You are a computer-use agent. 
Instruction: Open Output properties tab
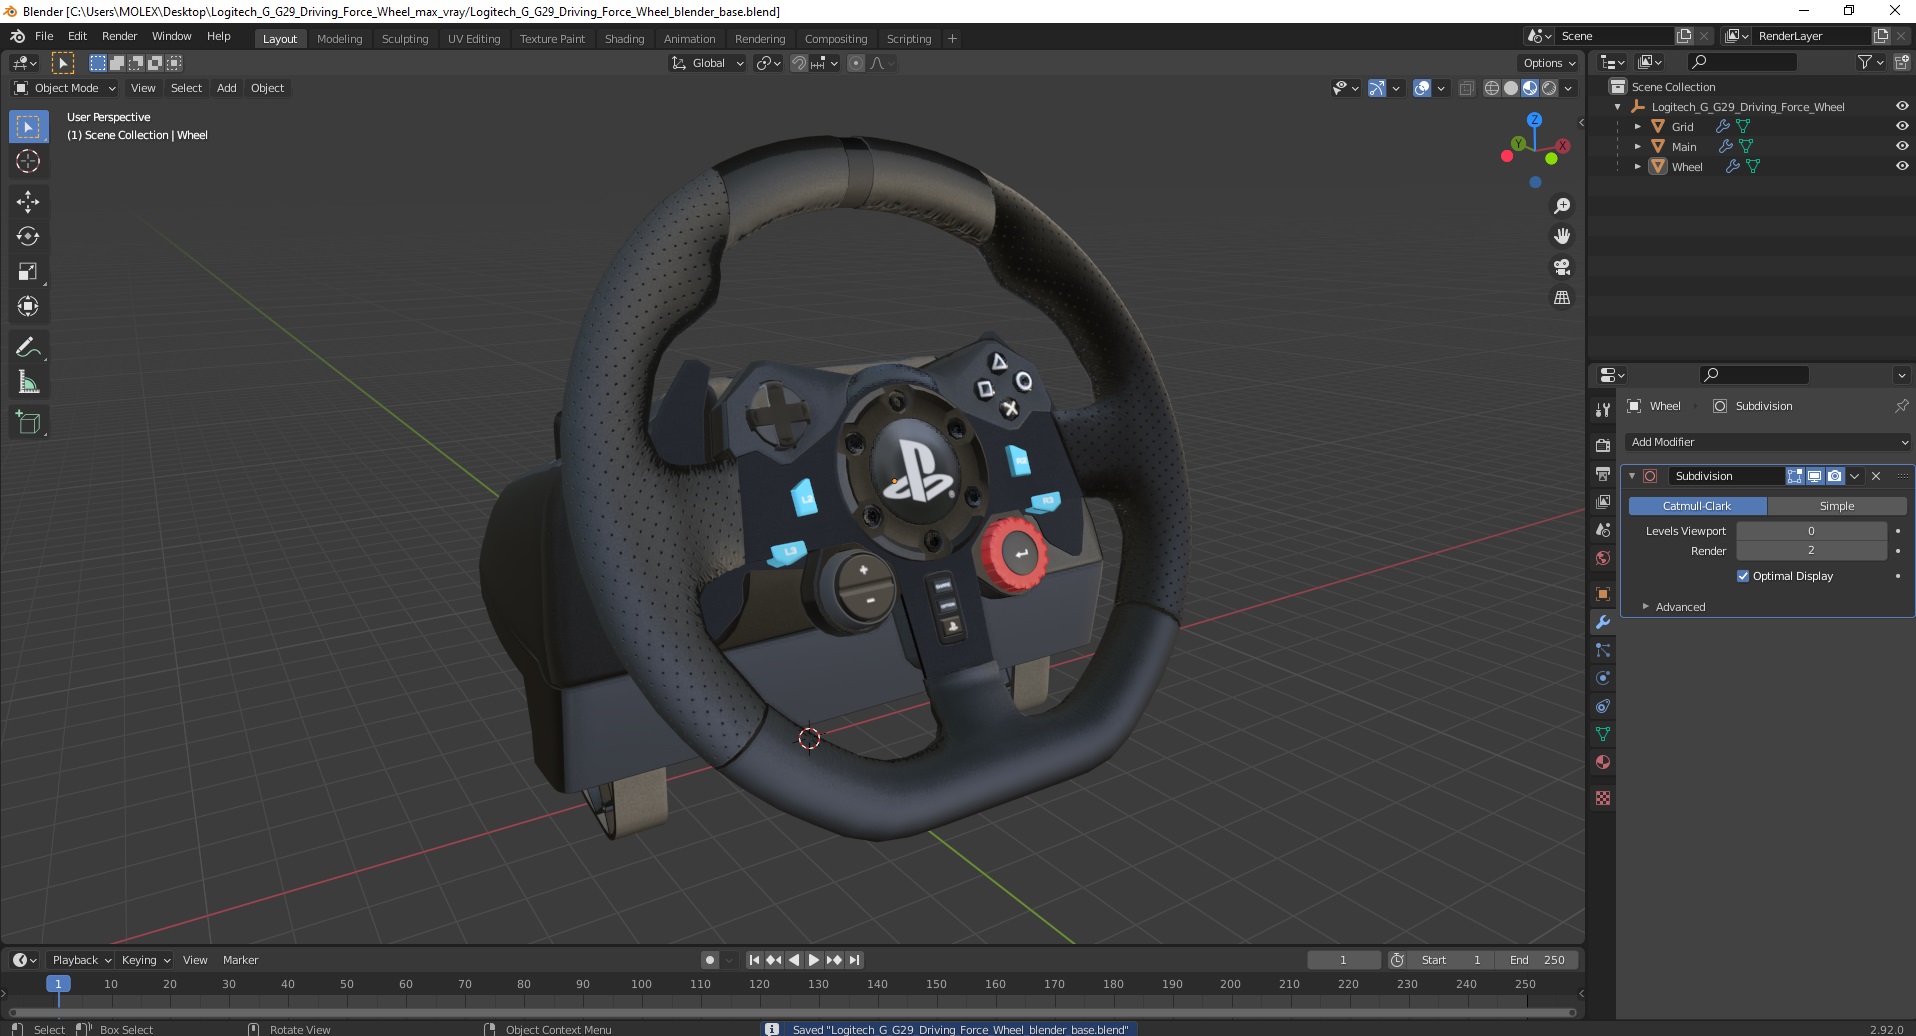[1603, 473]
